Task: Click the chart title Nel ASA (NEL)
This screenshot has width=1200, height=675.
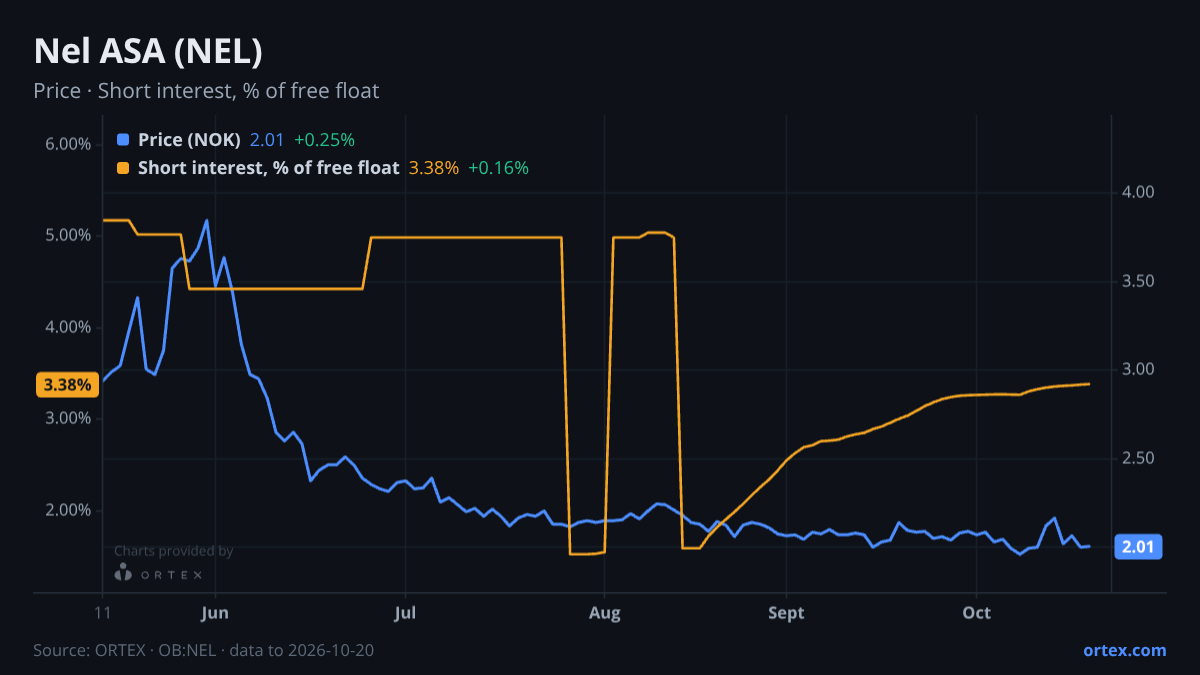Action: pyautogui.click(x=148, y=52)
